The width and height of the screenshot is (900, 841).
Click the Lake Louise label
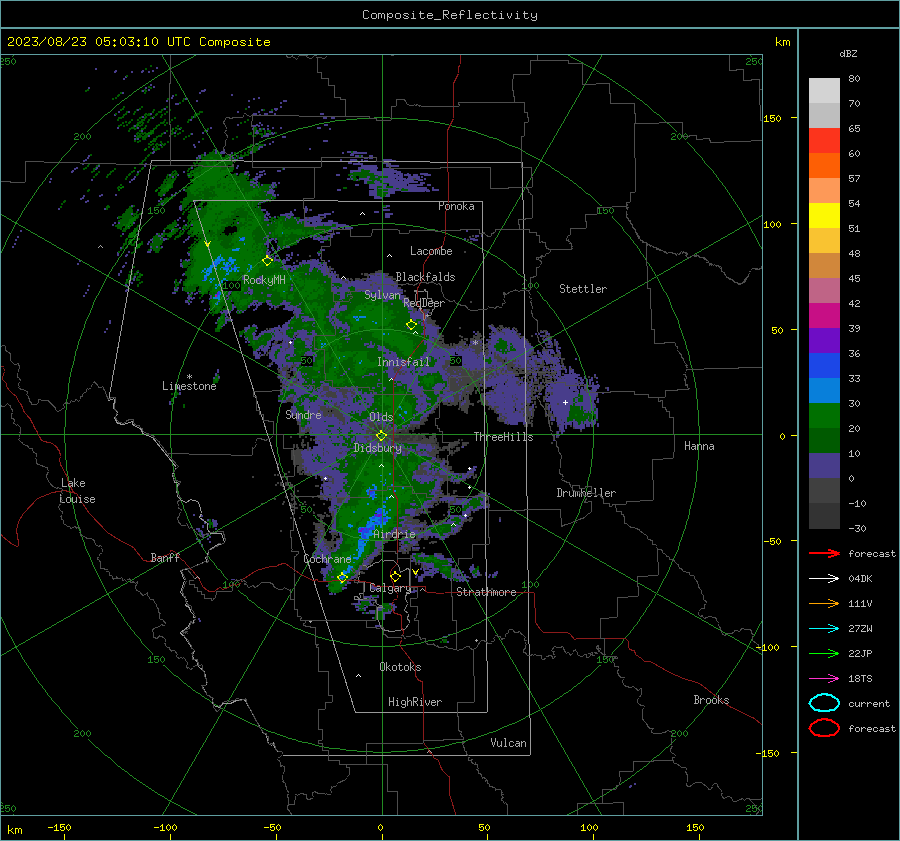(x=77, y=491)
